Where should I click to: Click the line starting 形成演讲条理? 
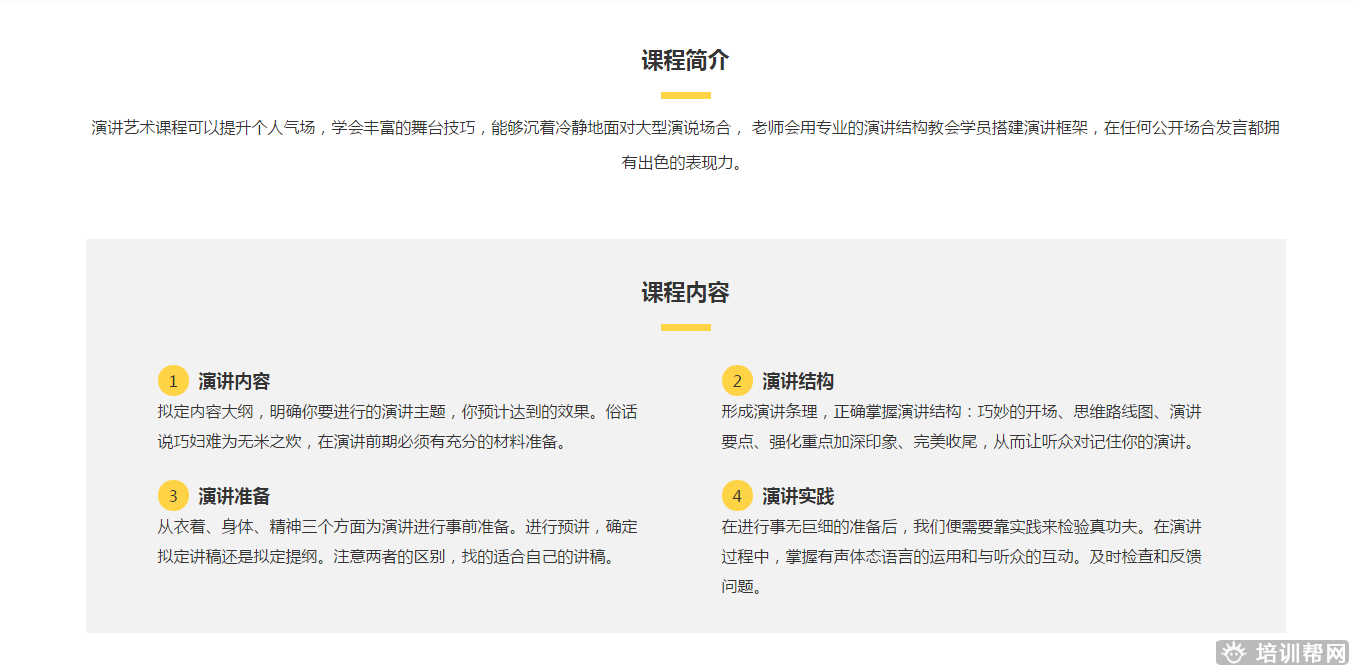point(962,411)
